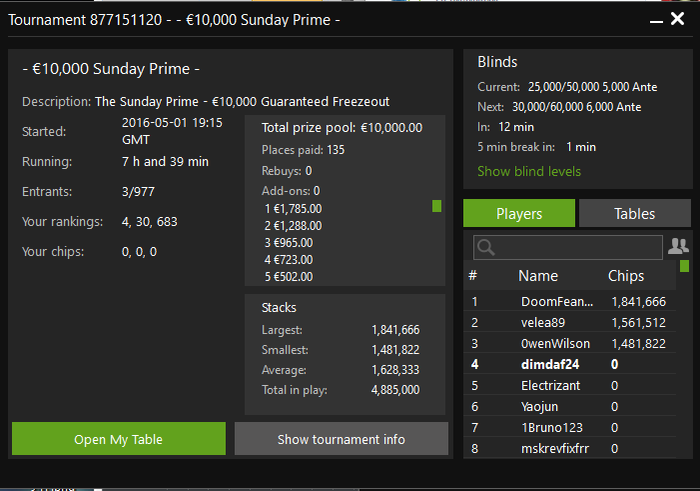Viewport: 700px width, 491px height.
Task: Click the magnifier icon in player search
Action: pos(485,247)
